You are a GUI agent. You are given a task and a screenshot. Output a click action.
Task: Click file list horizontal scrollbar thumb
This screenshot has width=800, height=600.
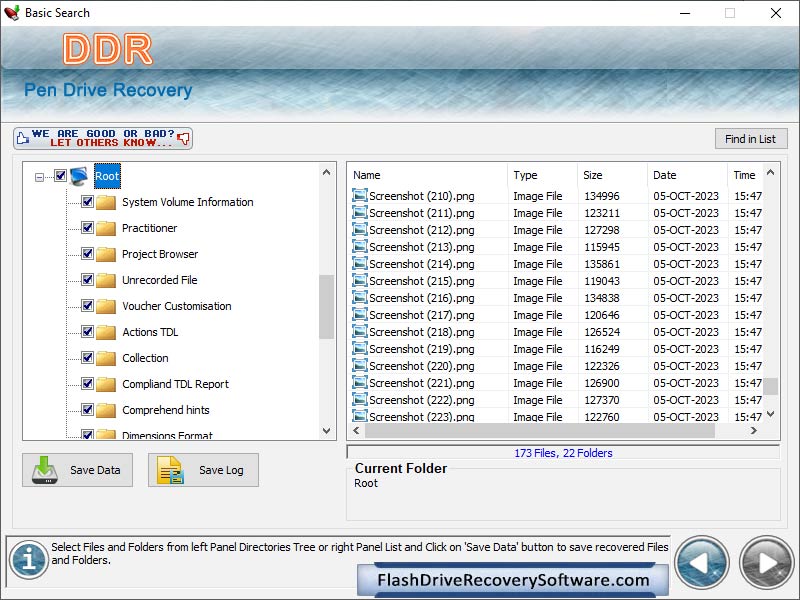540,431
